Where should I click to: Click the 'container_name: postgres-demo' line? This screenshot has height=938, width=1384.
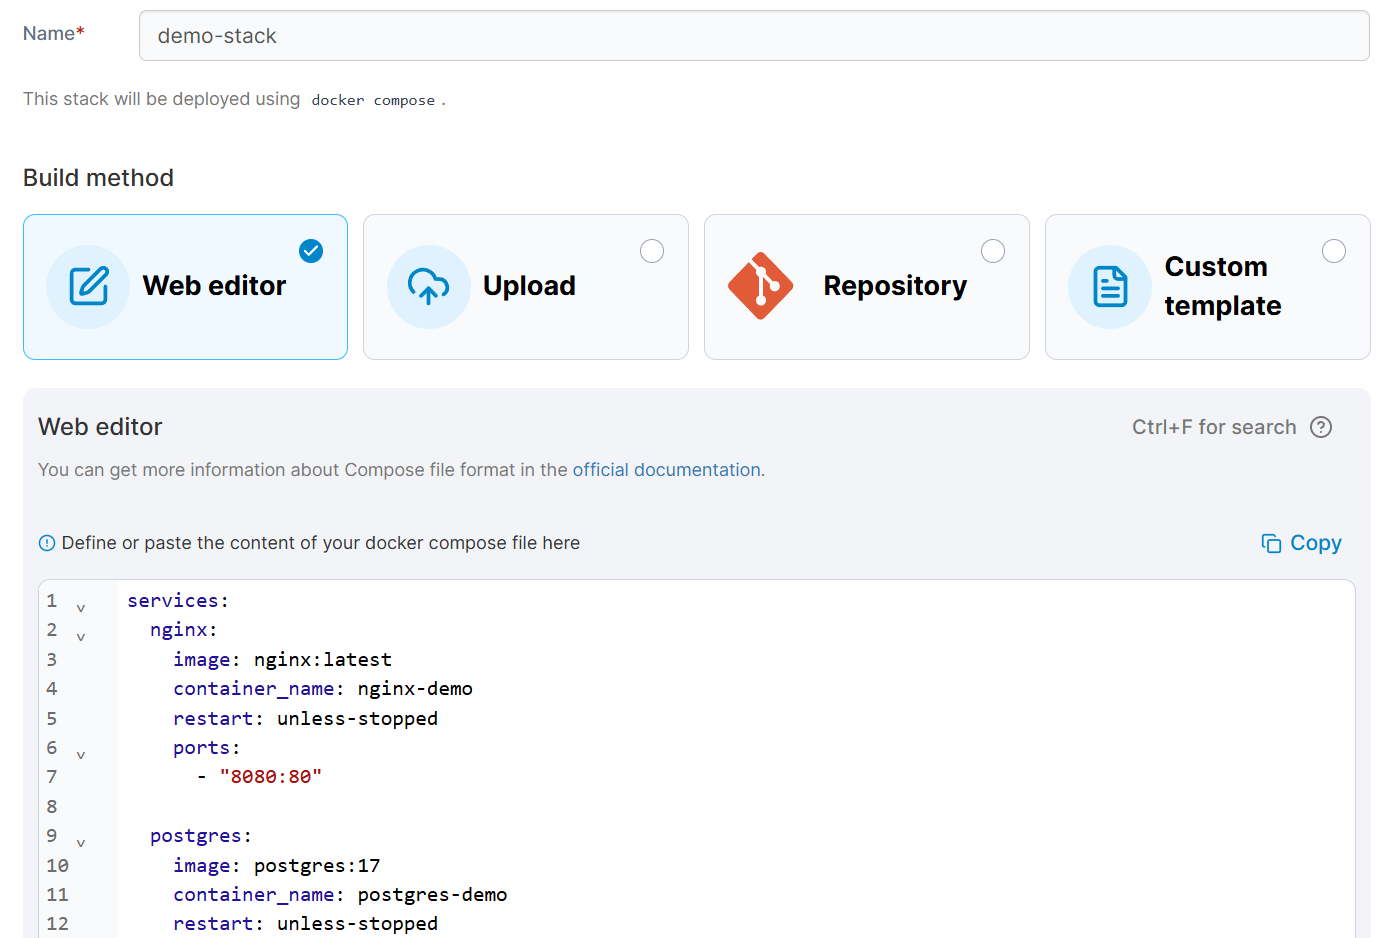340,895
